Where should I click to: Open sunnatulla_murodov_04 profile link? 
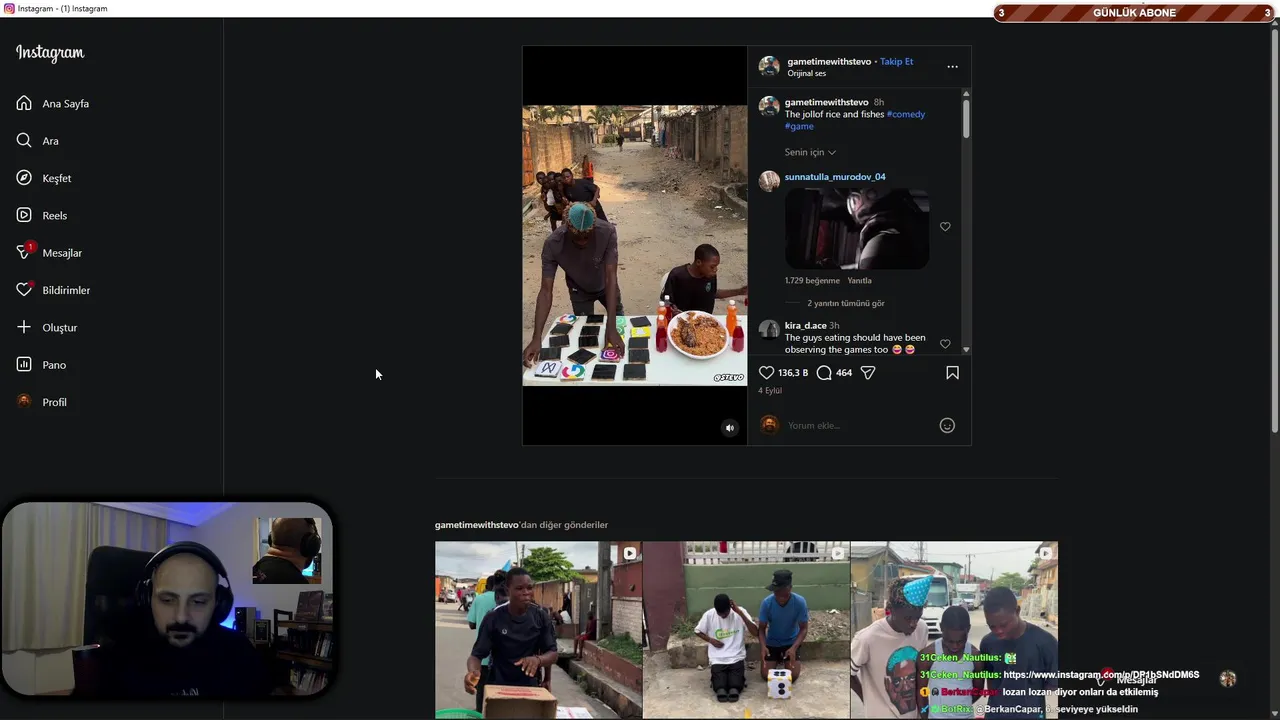(x=835, y=177)
